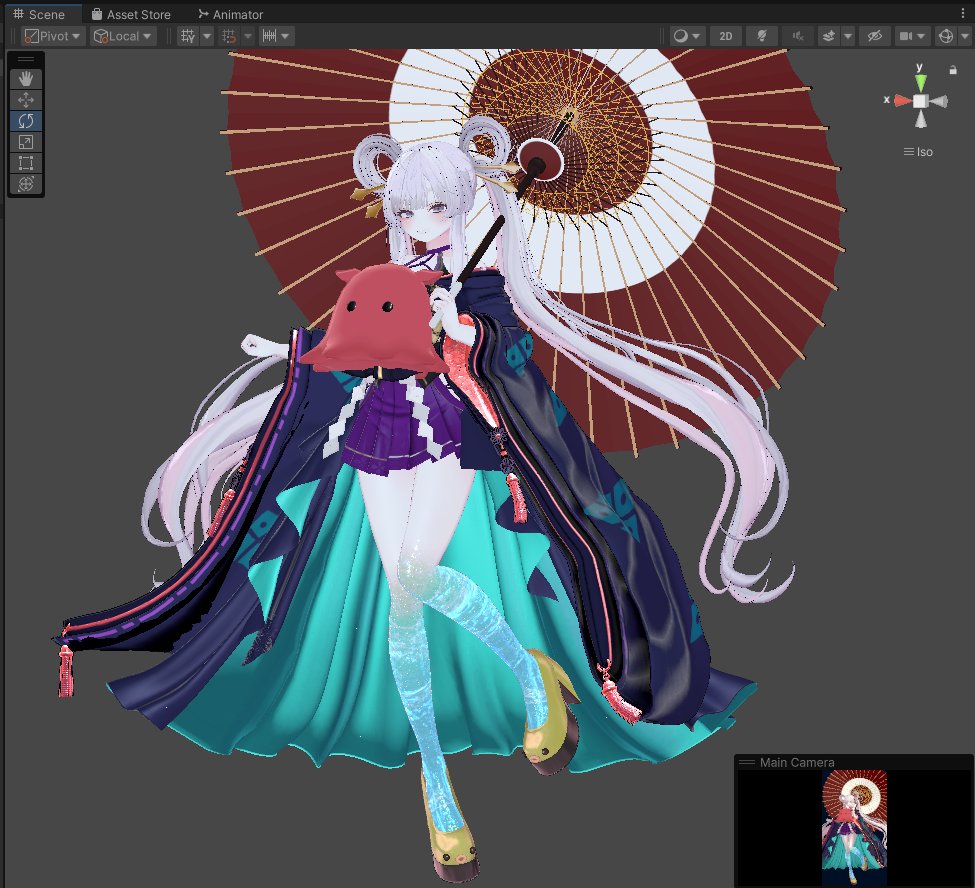975x888 pixels.
Task: Select the Scale tool
Action: 25,142
